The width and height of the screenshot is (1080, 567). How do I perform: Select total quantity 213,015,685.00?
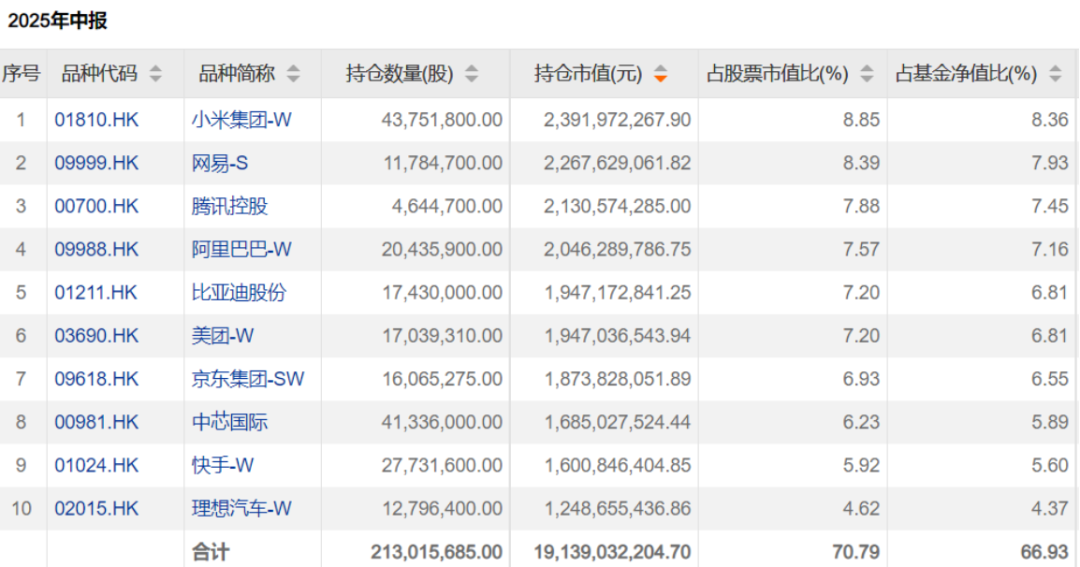(437, 552)
